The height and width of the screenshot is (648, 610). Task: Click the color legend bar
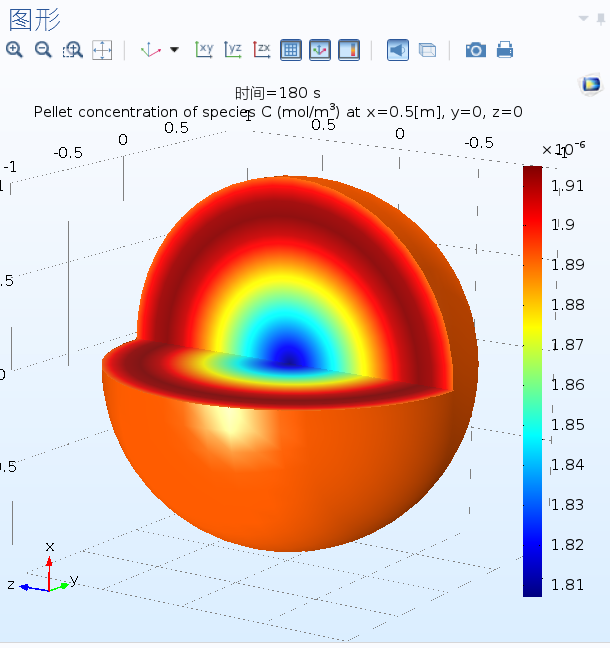(532, 381)
